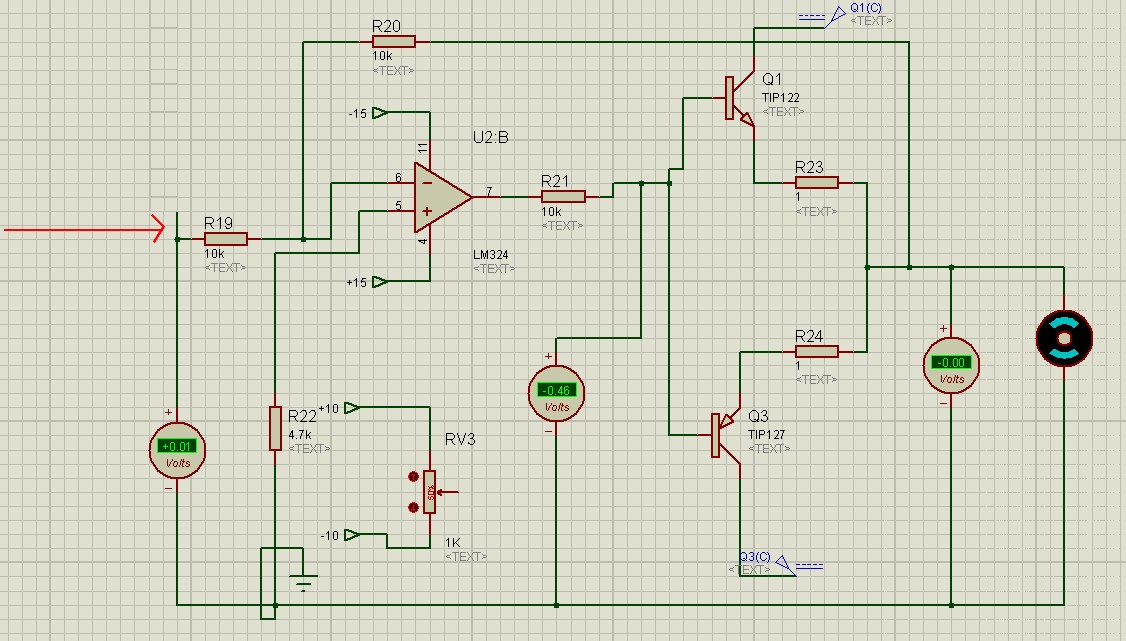Click the DC motor symbol
This screenshot has height=641, width=1126.
(x=1064, y=338)
